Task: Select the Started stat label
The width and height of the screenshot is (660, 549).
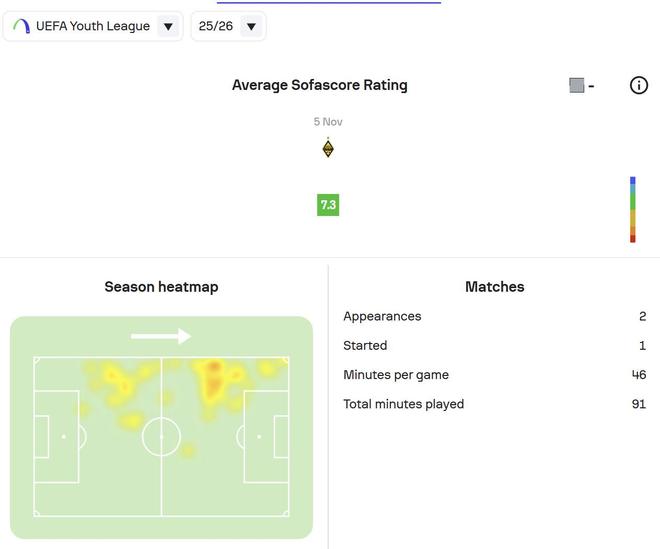Action: pos(365,345)
